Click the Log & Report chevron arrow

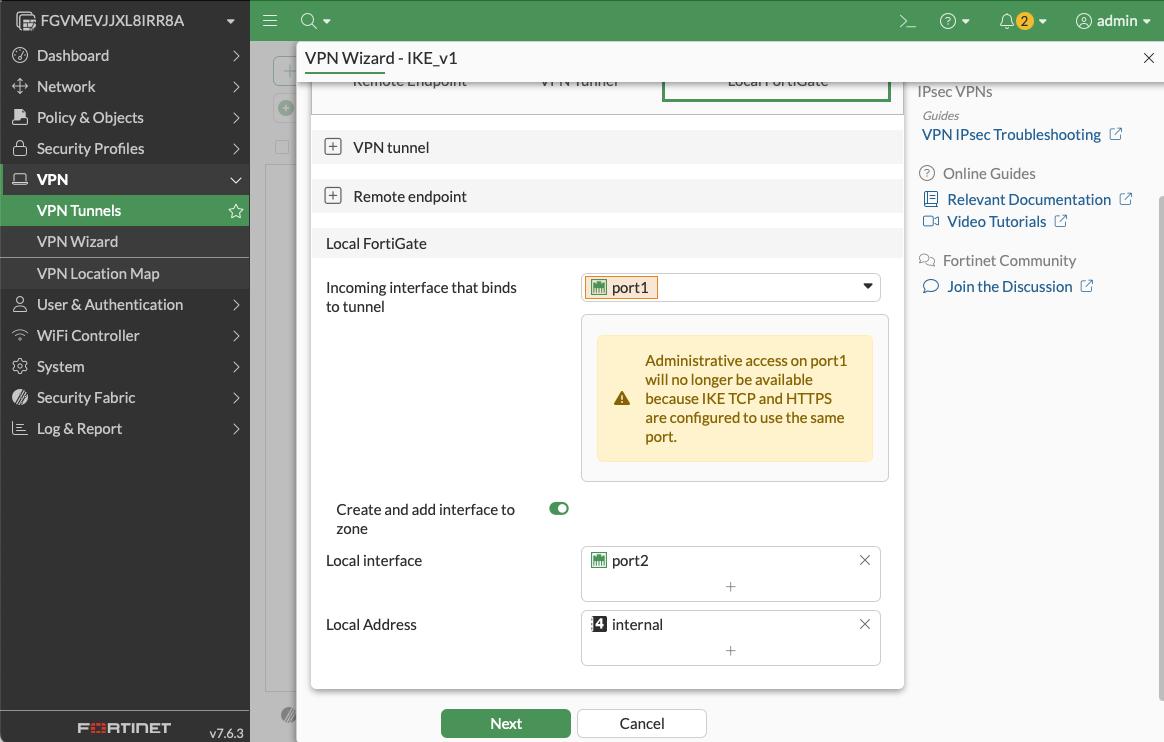click(236, 429)
